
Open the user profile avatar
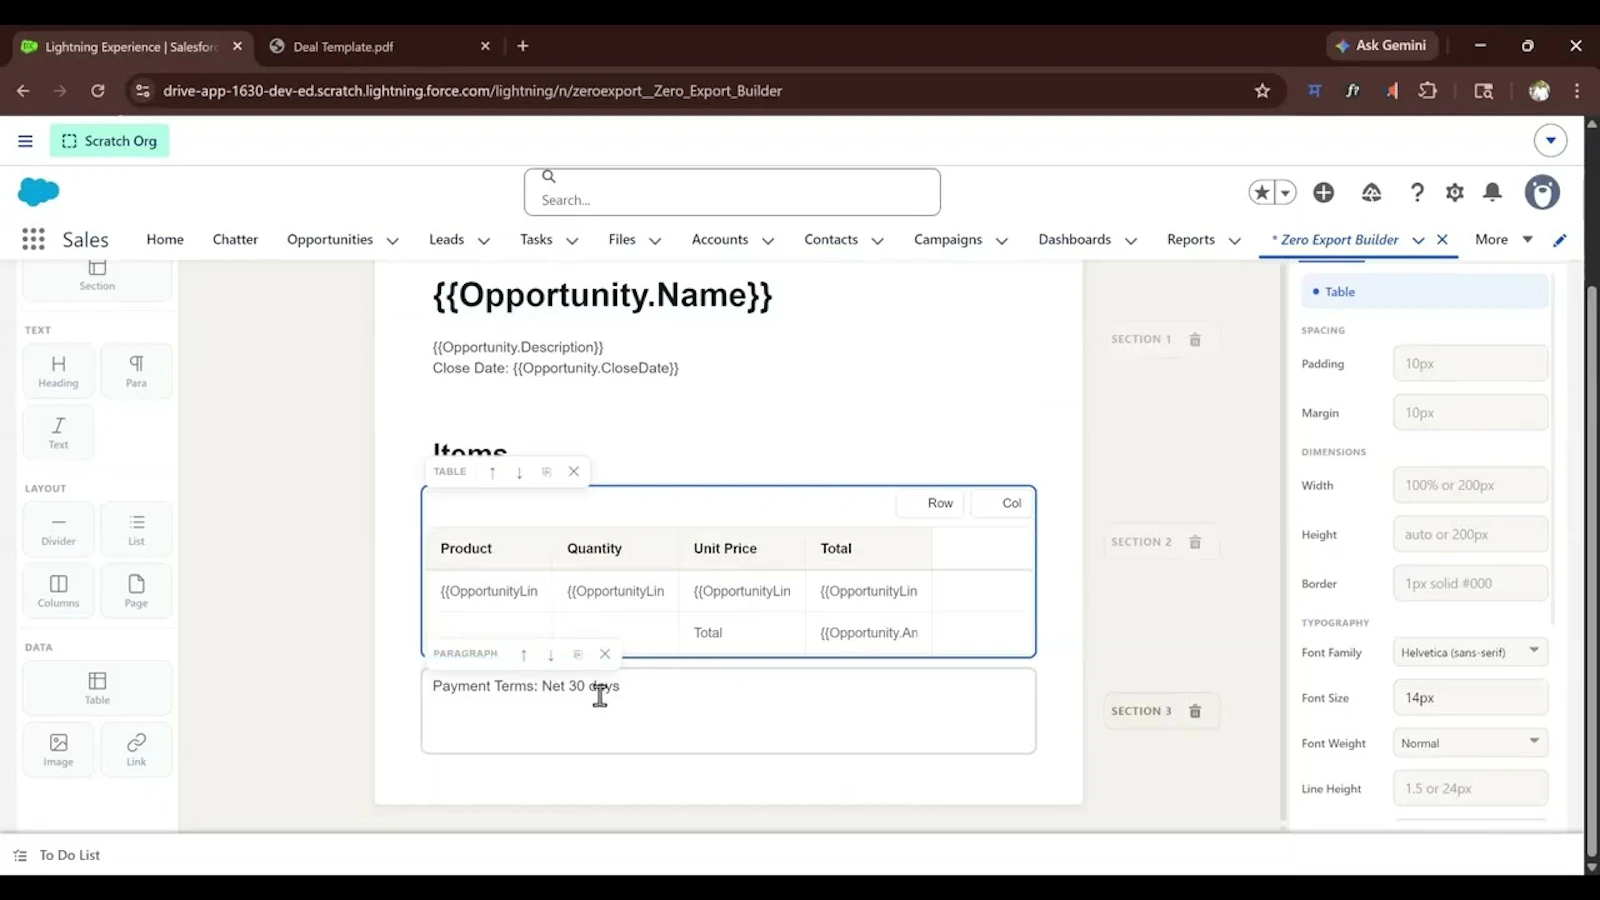1541,192
